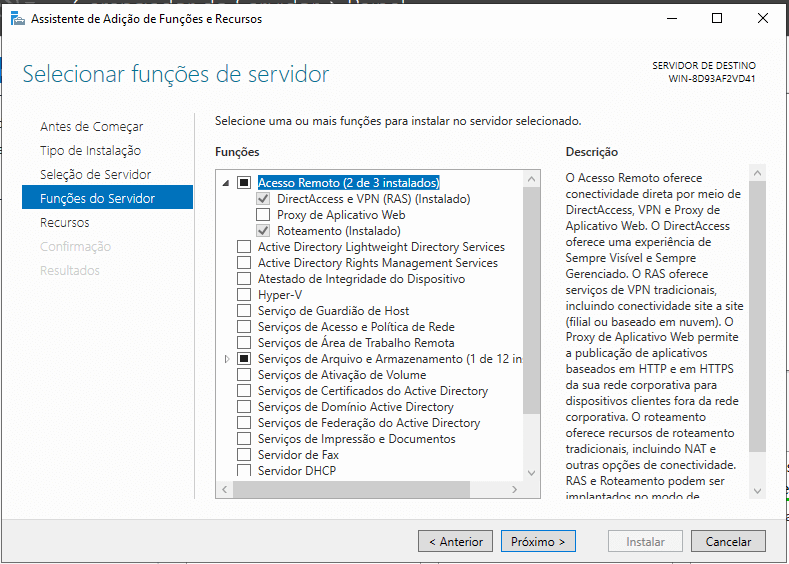The image size is (789, 564).
Task: Toggle Serviços de Arquivo e Armazenamento checkbox
Action: point(244,359)
